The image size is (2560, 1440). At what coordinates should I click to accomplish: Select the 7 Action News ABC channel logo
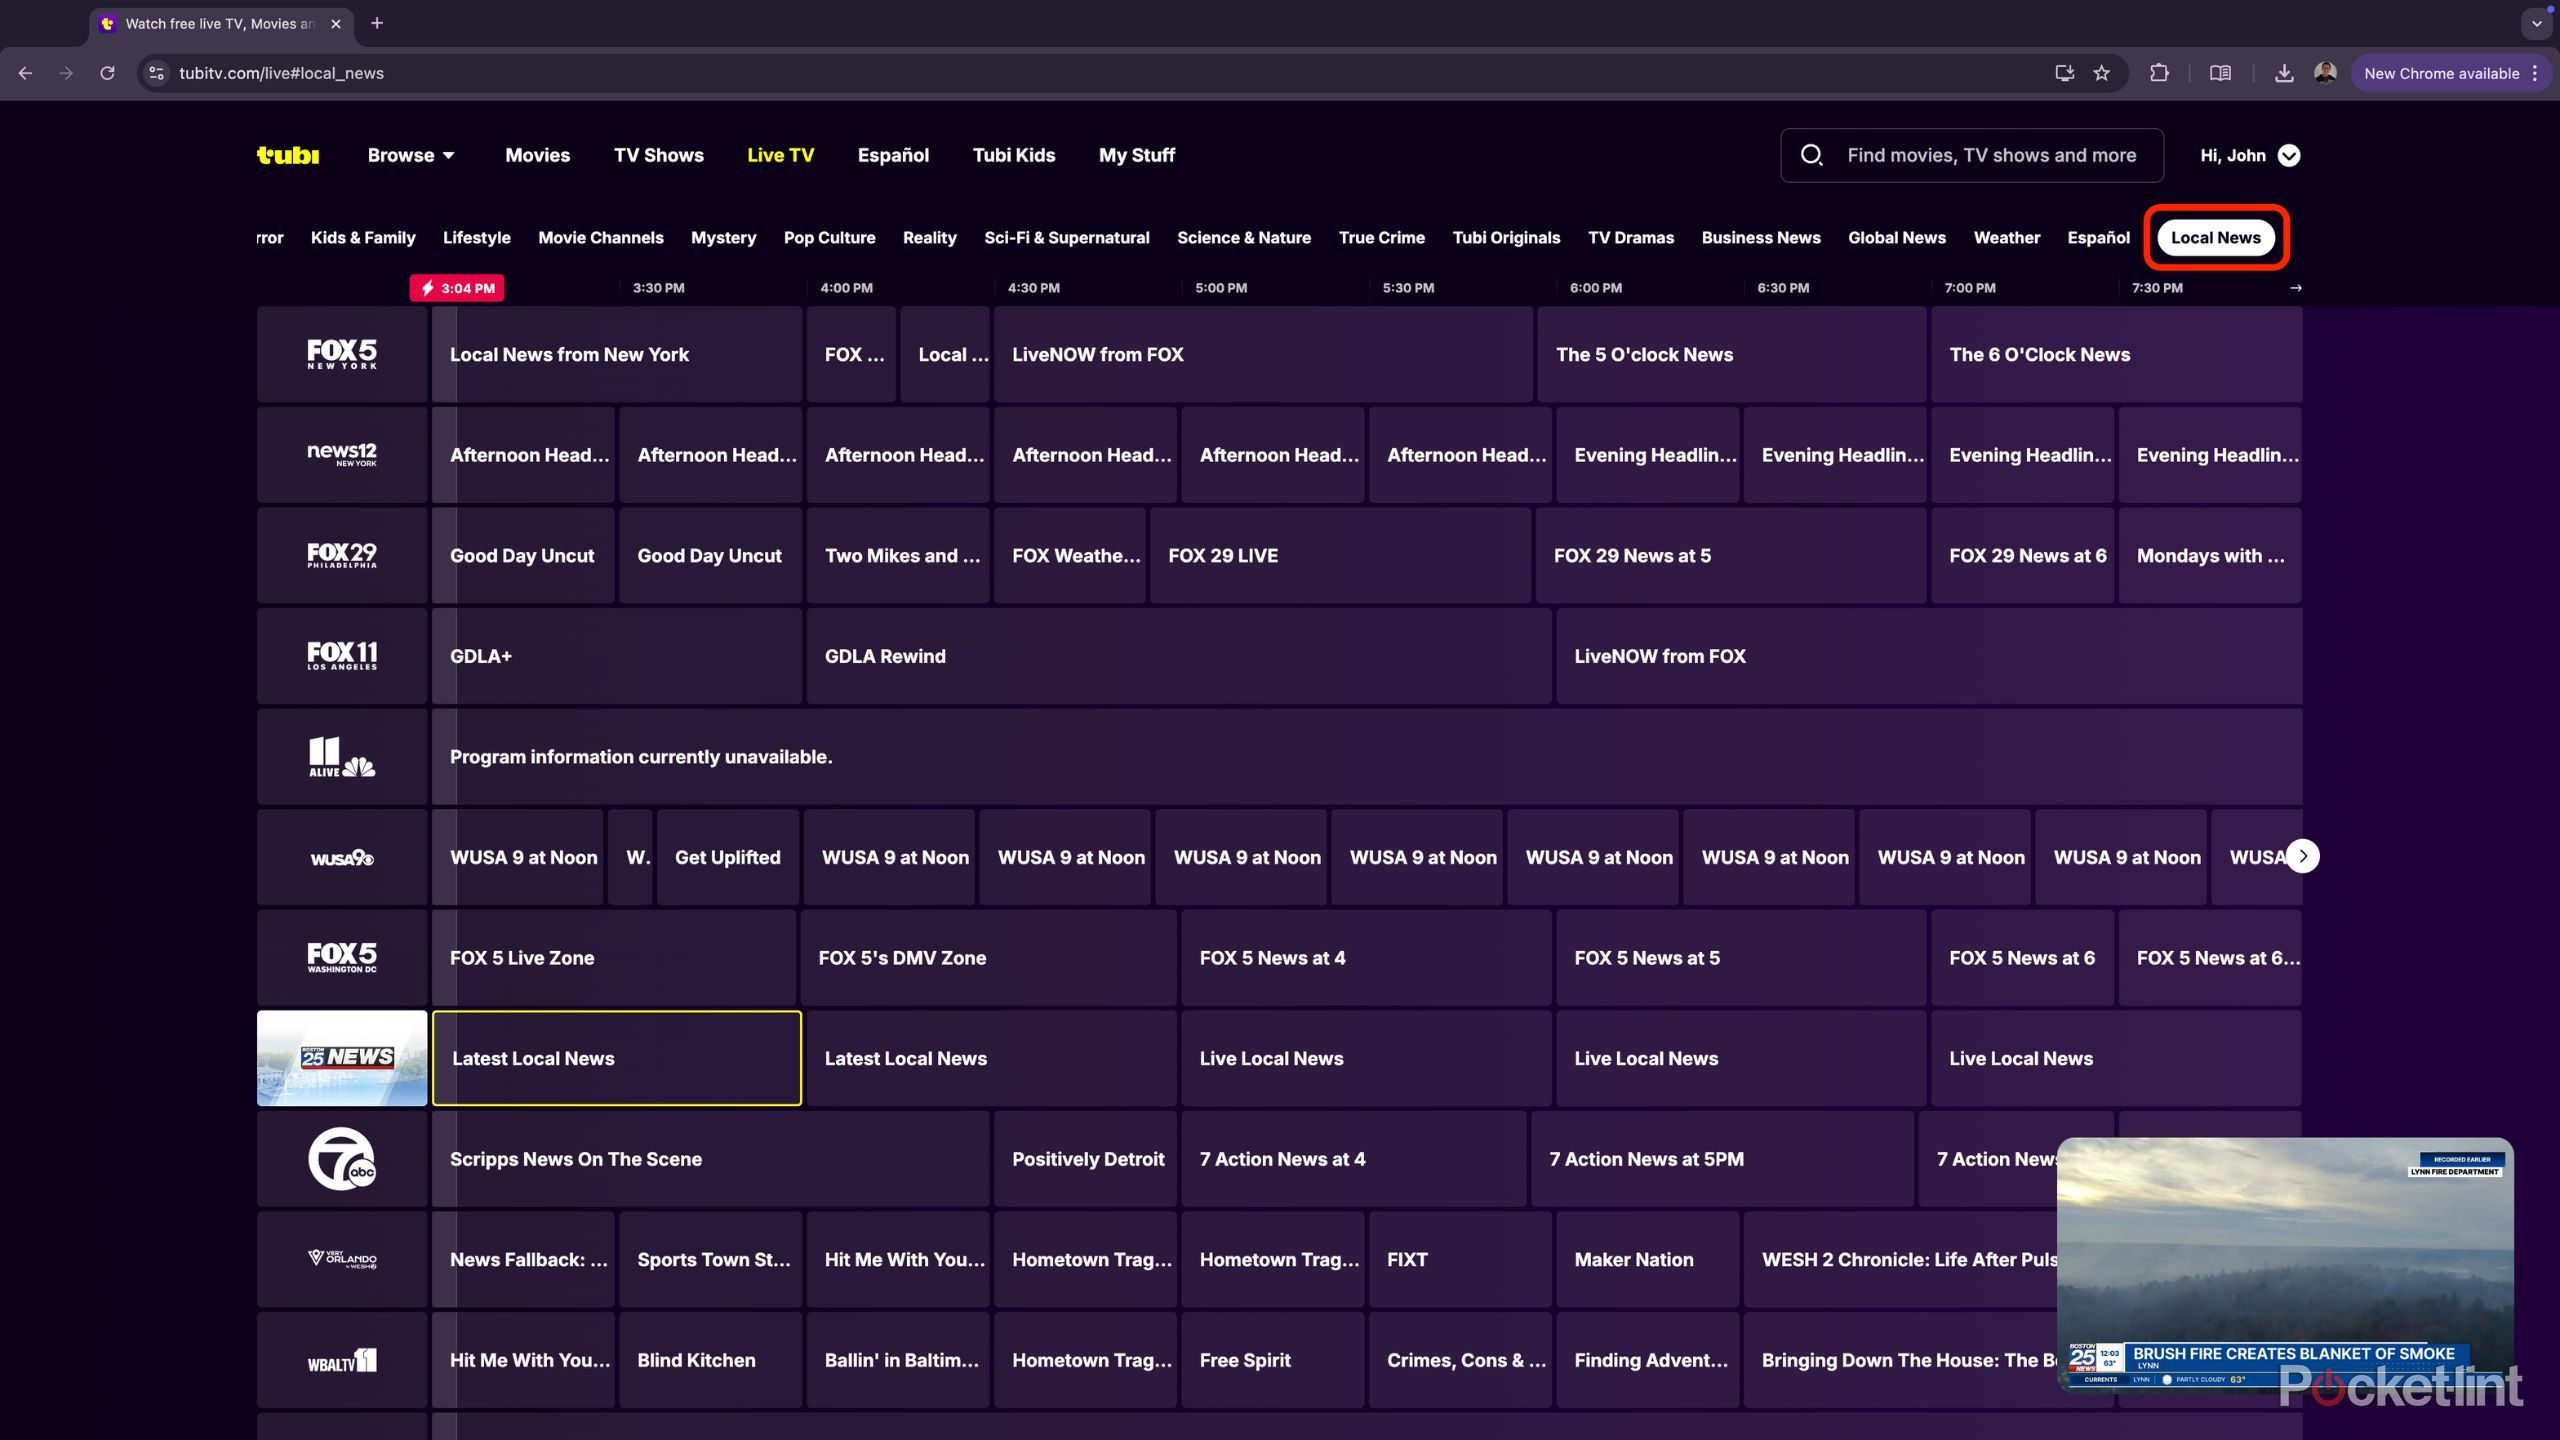tap(341, 1159)
